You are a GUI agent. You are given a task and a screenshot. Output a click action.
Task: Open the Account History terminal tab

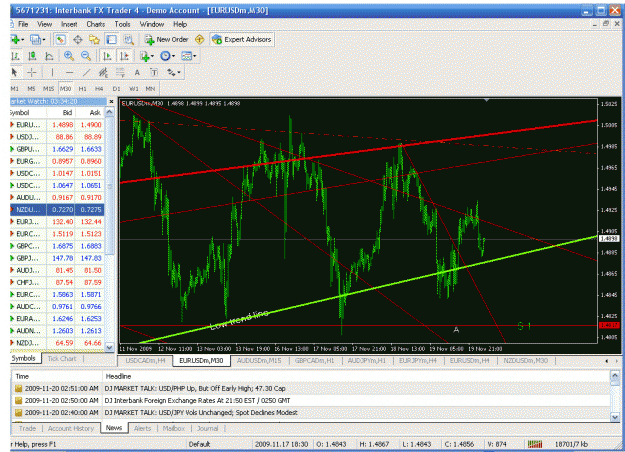tap(71, 428)
